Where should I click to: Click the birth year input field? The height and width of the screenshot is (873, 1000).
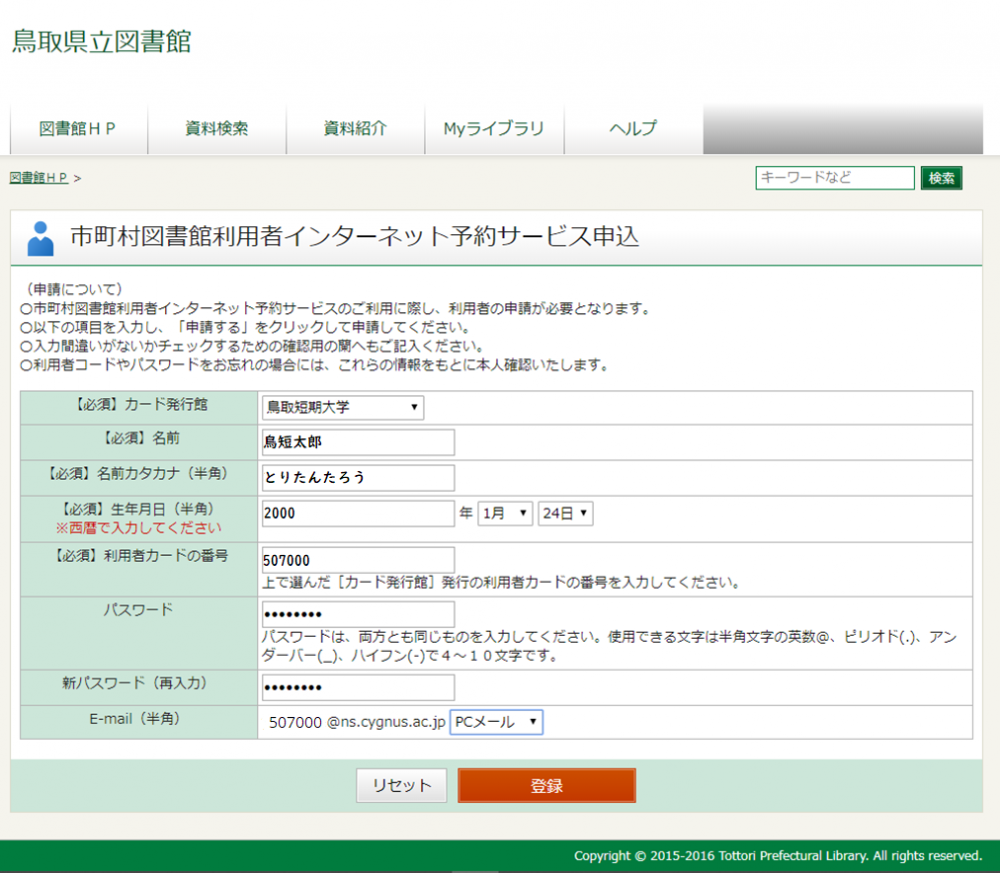click(357, 514)
